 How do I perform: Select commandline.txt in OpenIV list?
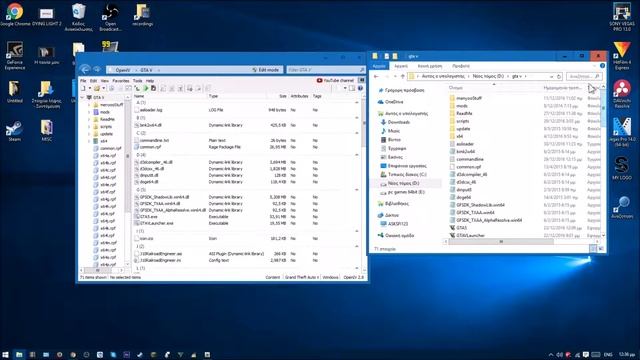click(154, 140)
